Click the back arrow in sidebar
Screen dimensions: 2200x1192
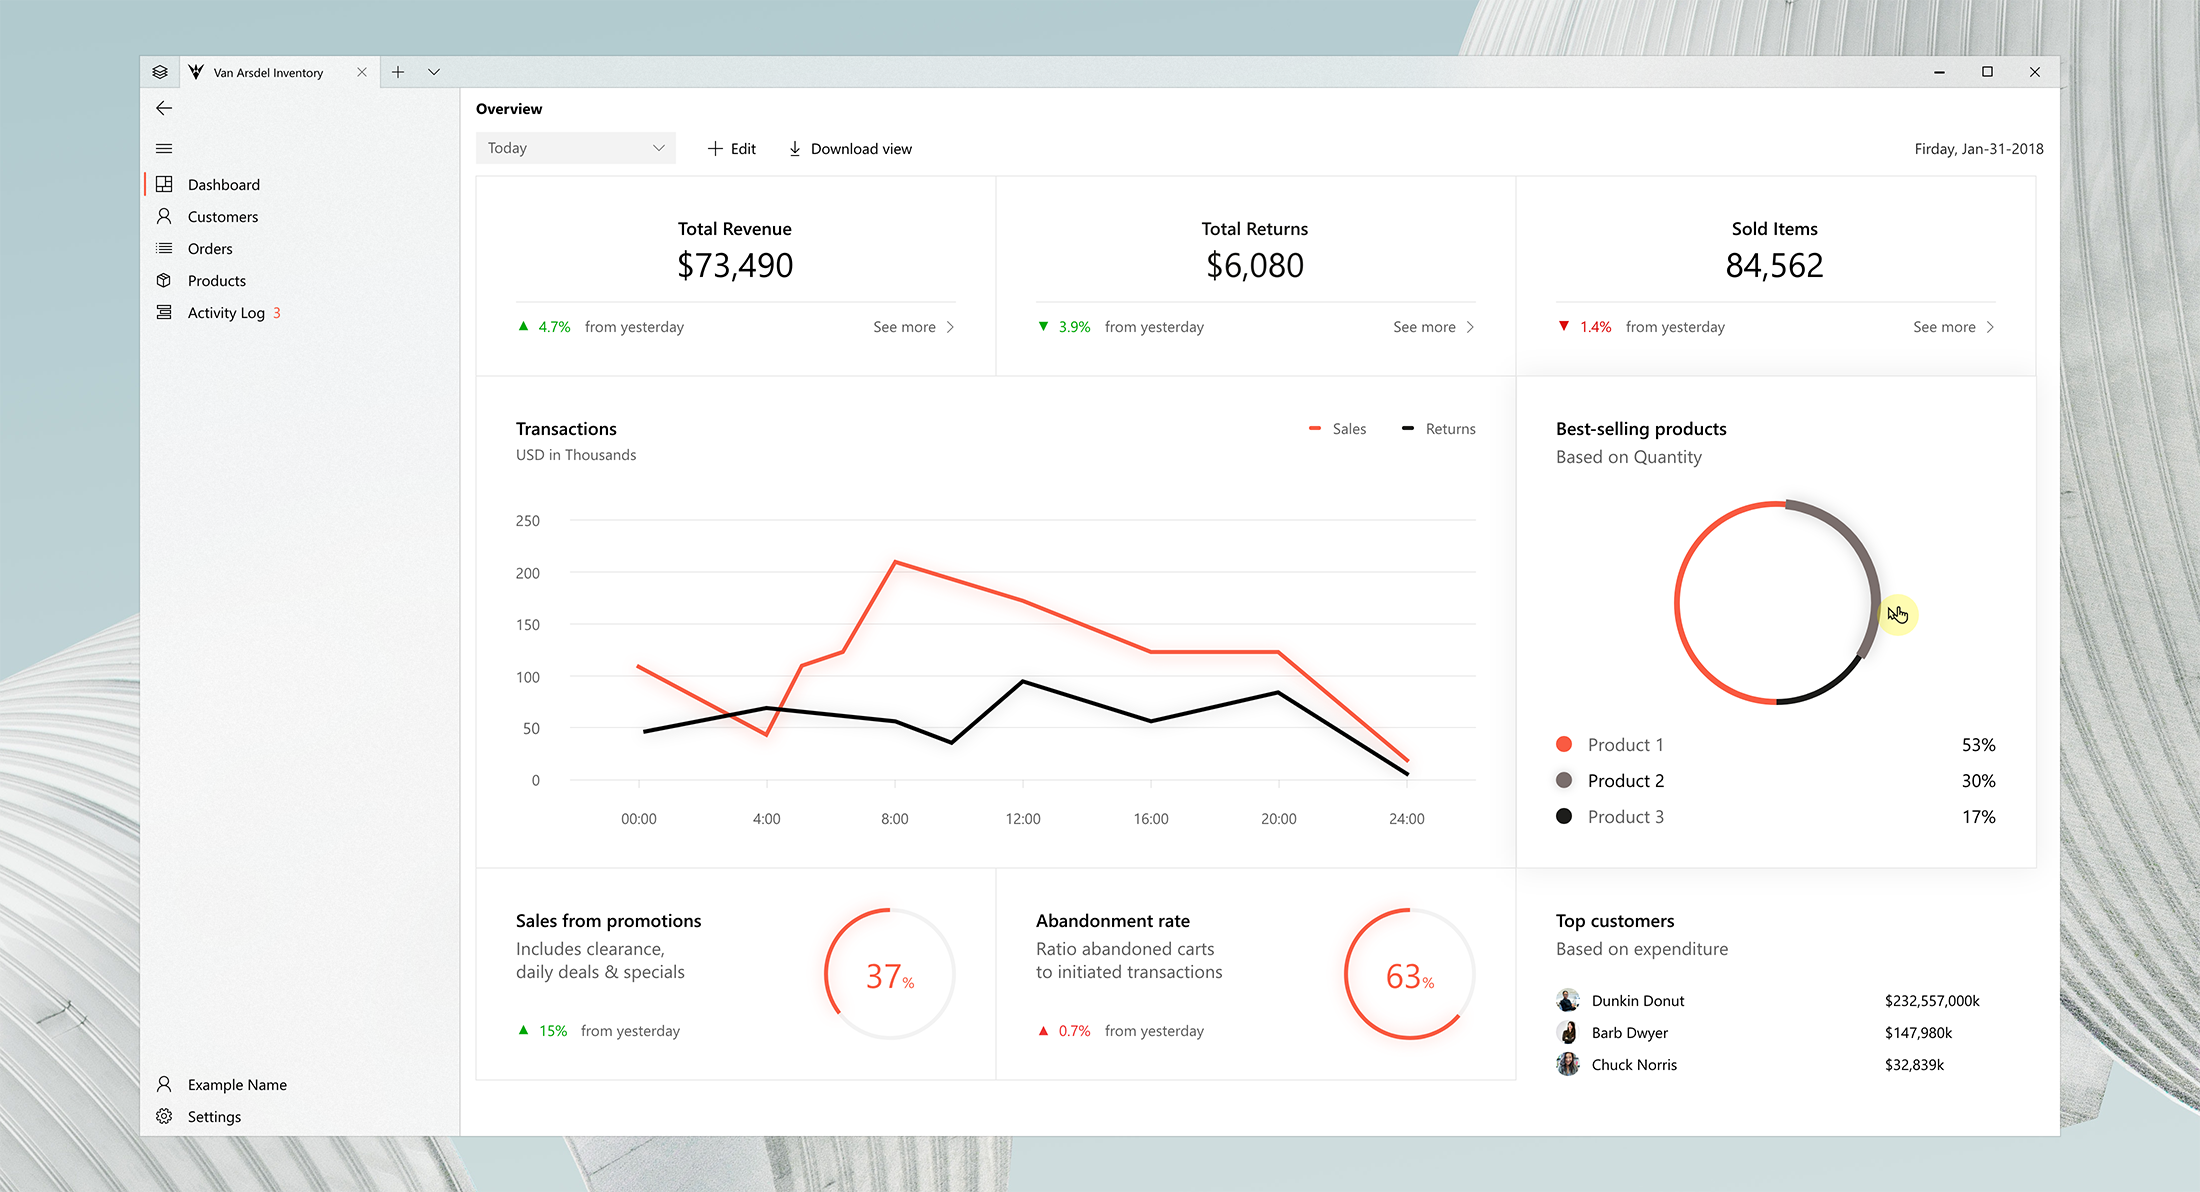tap(164, 108)
